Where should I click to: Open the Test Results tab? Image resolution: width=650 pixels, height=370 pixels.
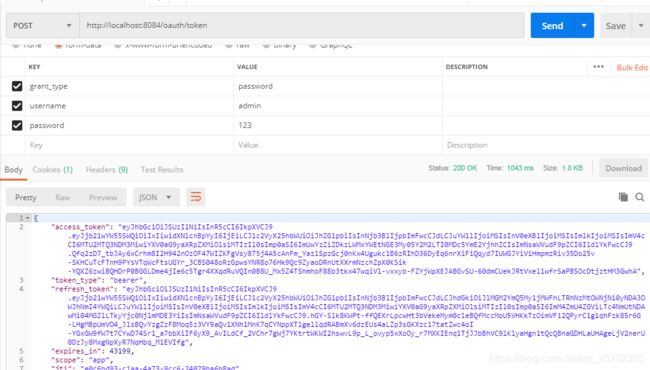point(162,169)
